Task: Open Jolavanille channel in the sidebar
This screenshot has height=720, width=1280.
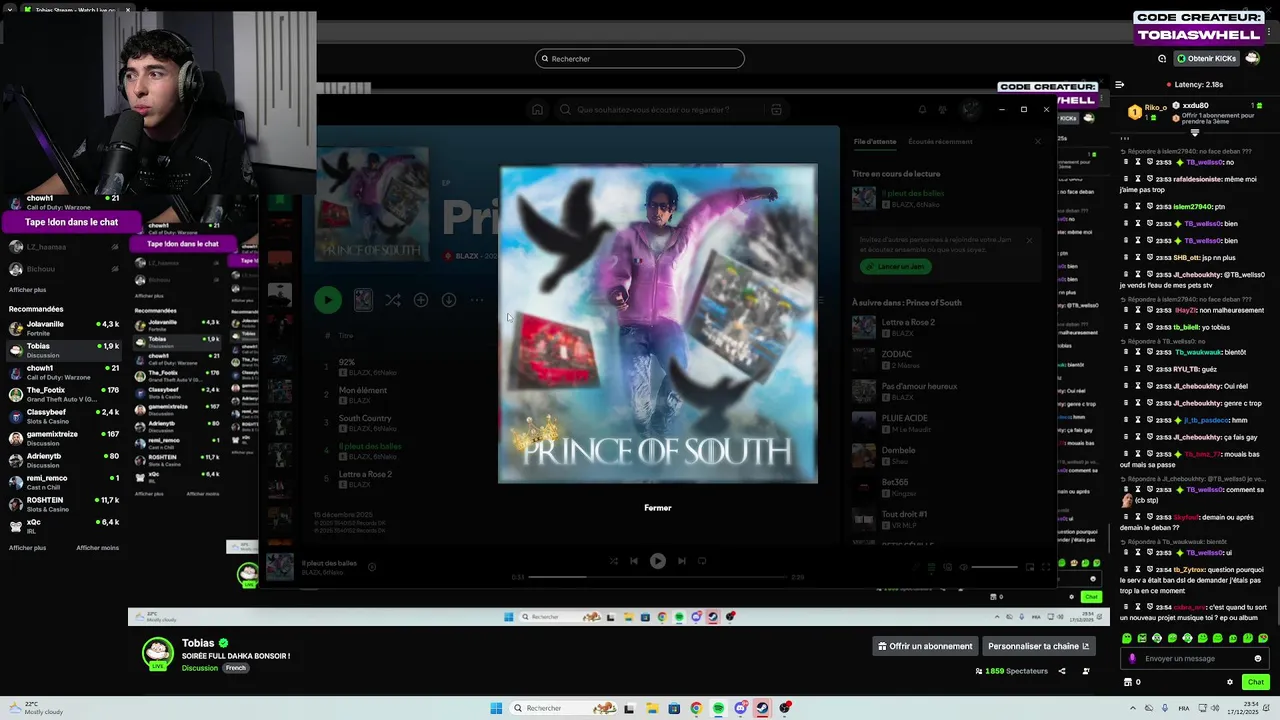Action: tap(64, 328)
